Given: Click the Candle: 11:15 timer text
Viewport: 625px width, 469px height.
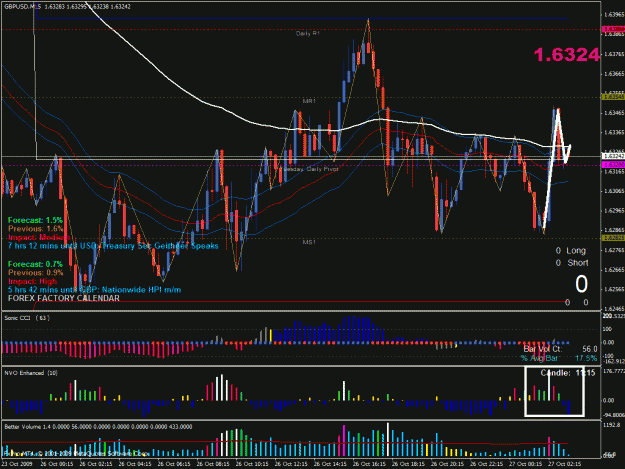Looking at the screenshot, I should point(568,373).
